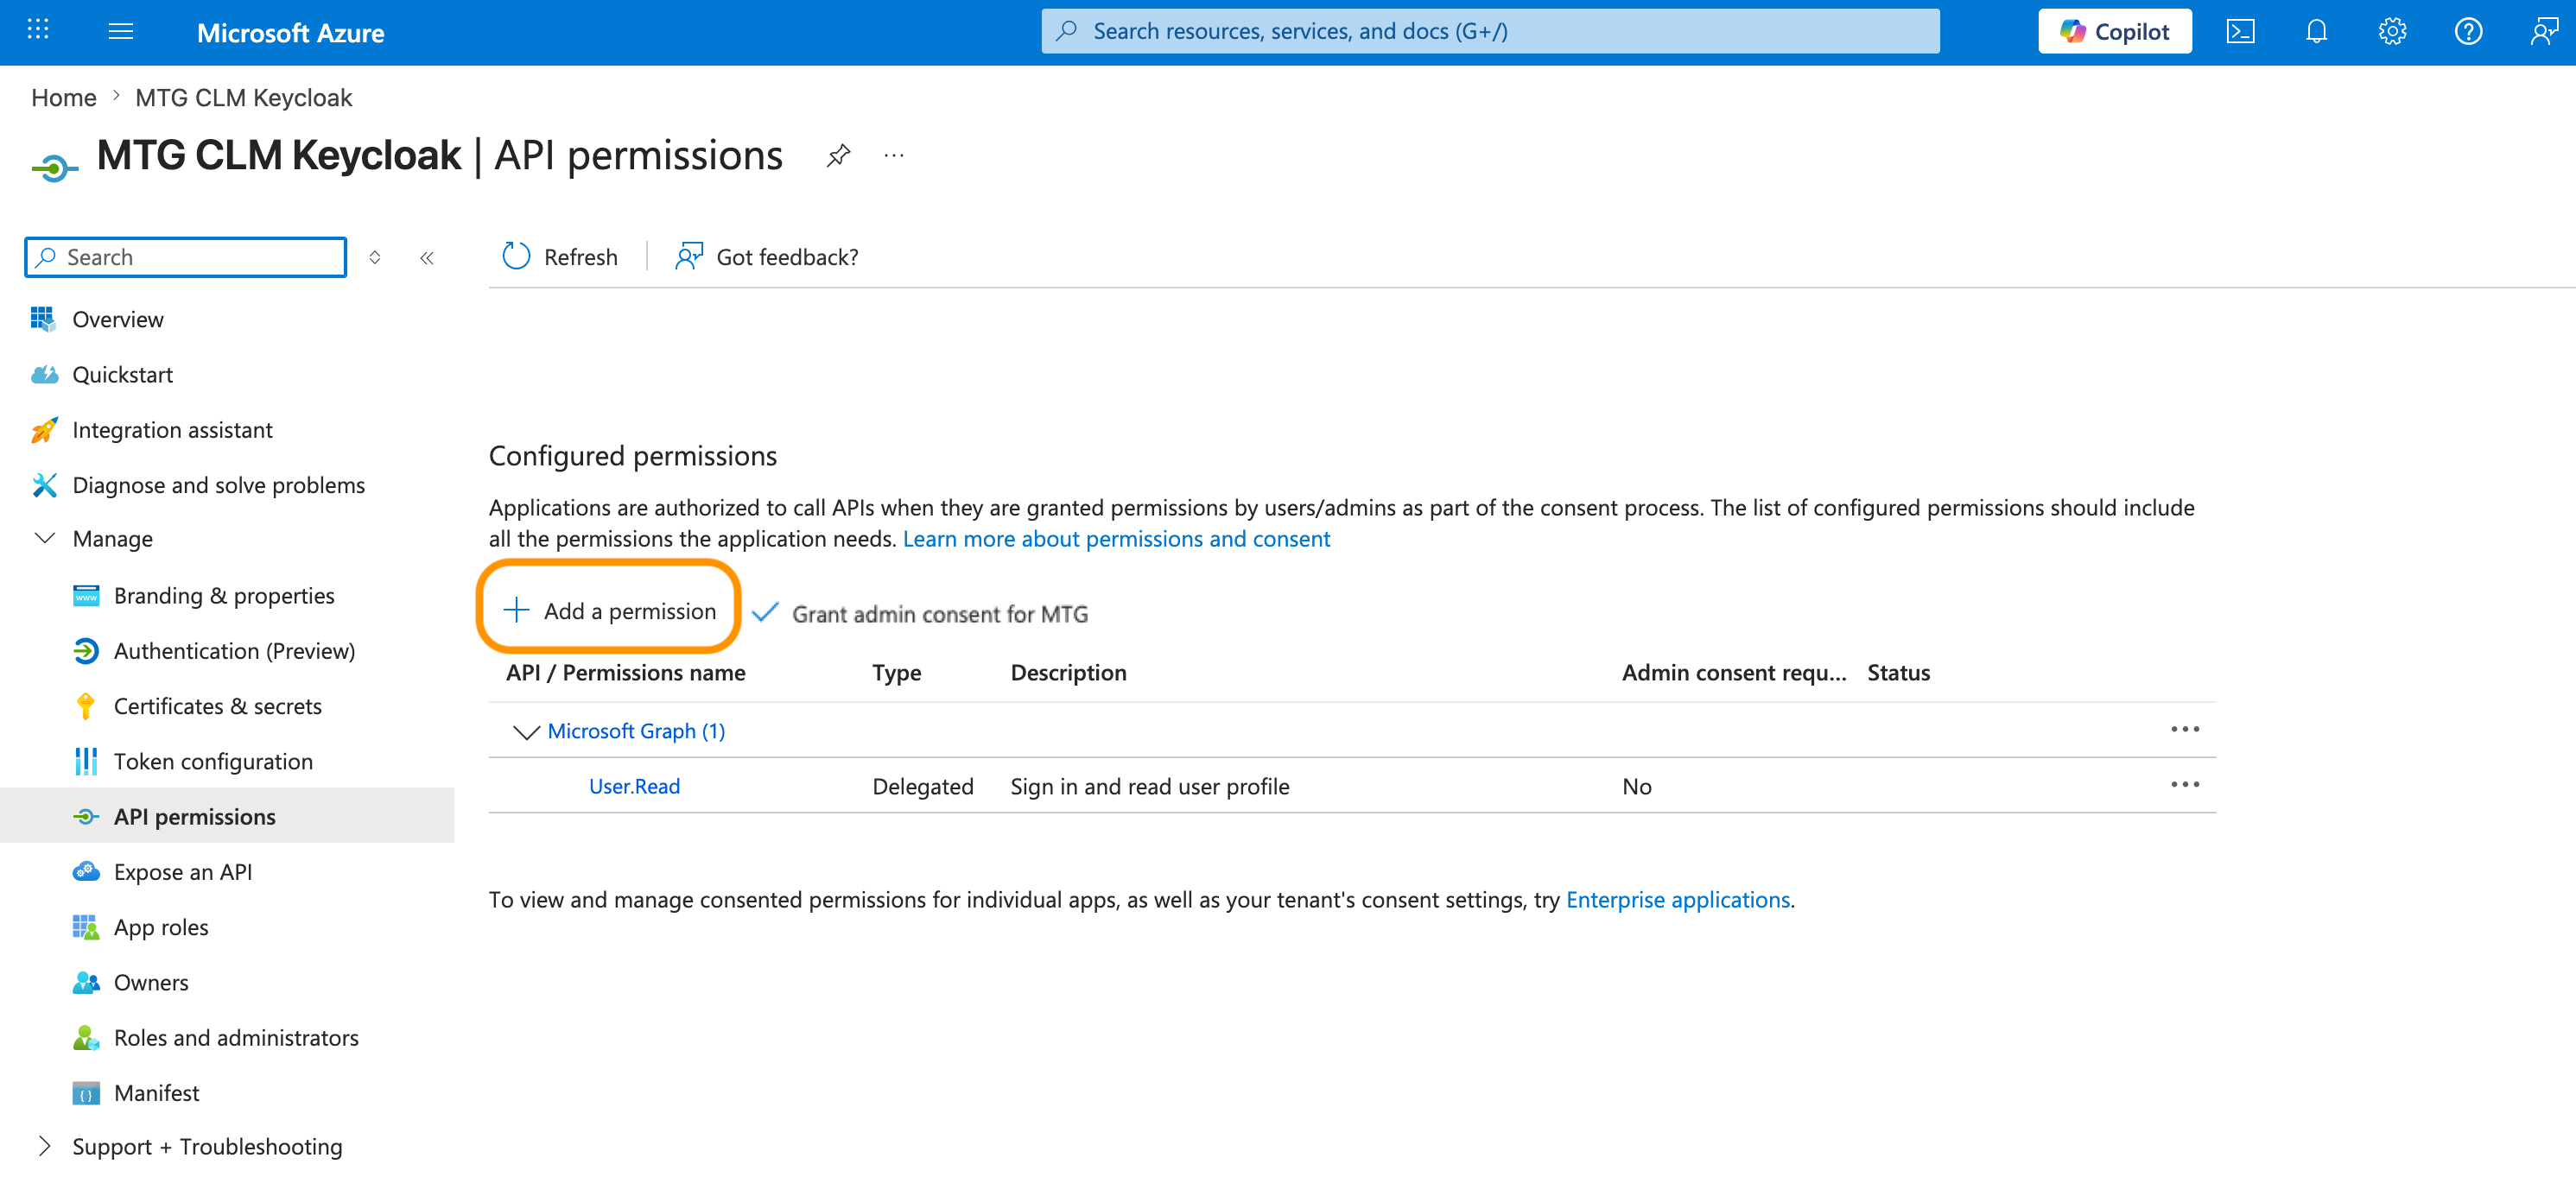Click the Admin consent required column header
Screen dimensions: 2576x1202
1734,673
